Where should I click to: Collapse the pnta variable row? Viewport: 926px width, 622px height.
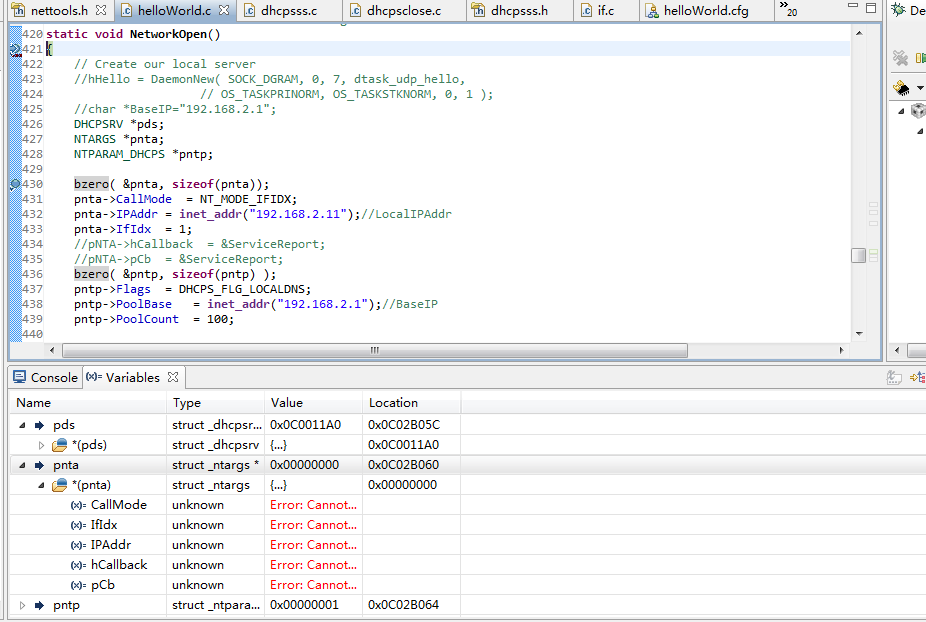click(x=22, y=465)
